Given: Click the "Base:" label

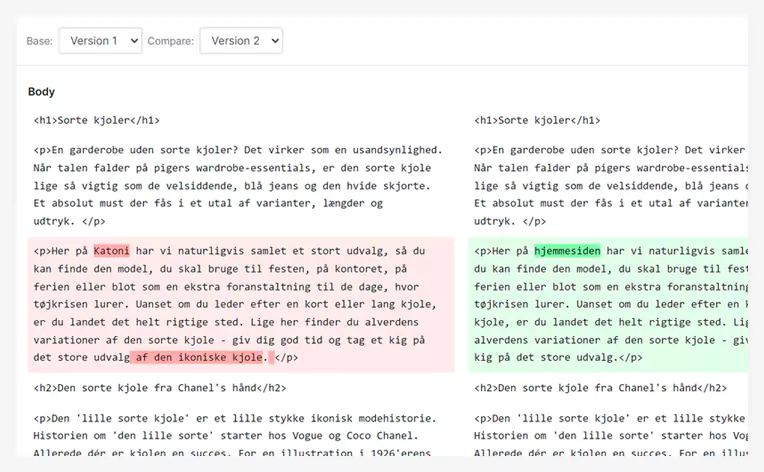Looking at the screenshot, I should click(x=40, y=41).
